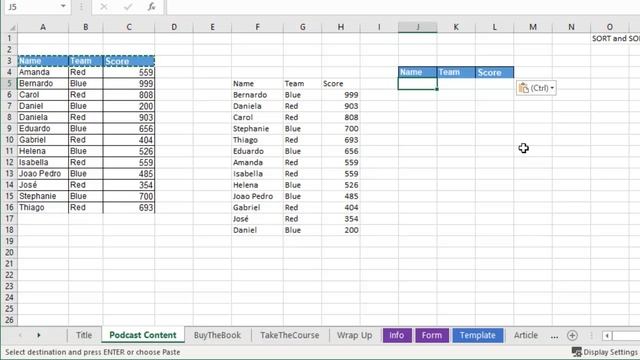The image size is (640, 360).
Task: Click the sheet tabs scroll left arrow
Action: click(x=20, y=336)
